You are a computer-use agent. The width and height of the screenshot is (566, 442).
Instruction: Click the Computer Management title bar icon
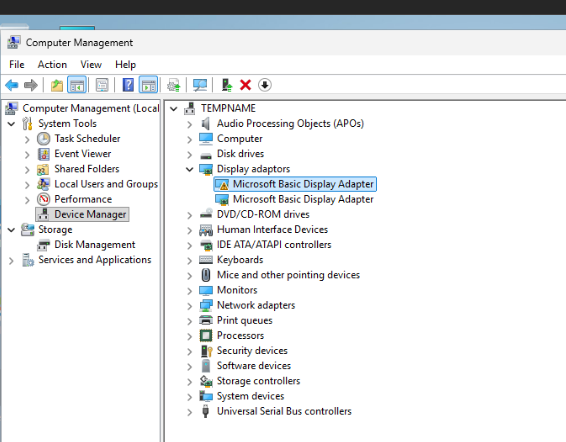tap(13, 43)
